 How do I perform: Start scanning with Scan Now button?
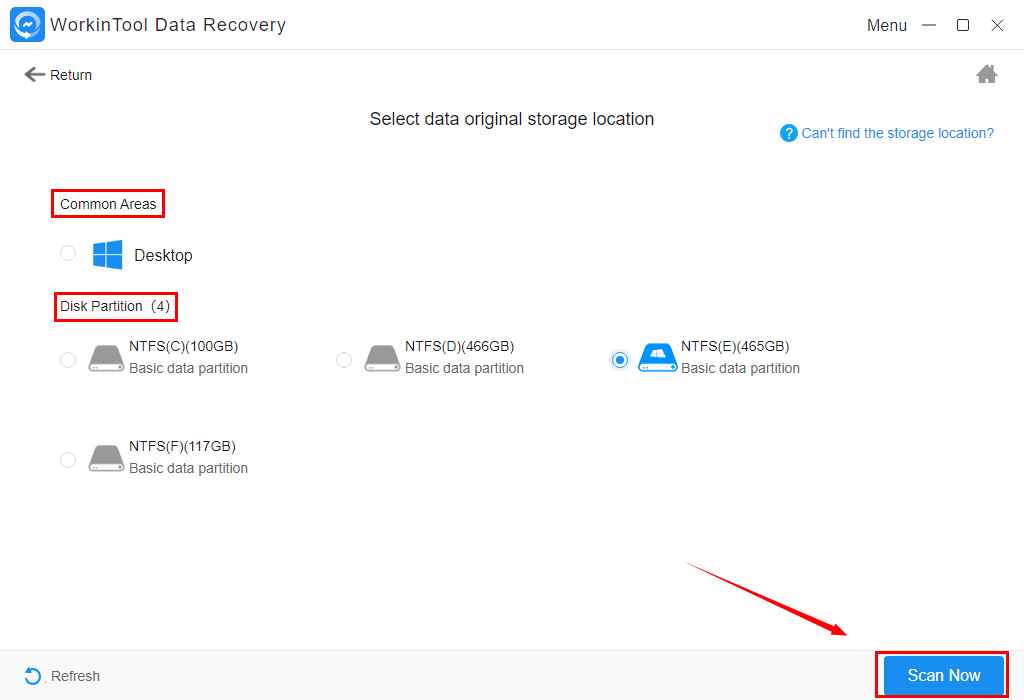[x=943, y=675]
